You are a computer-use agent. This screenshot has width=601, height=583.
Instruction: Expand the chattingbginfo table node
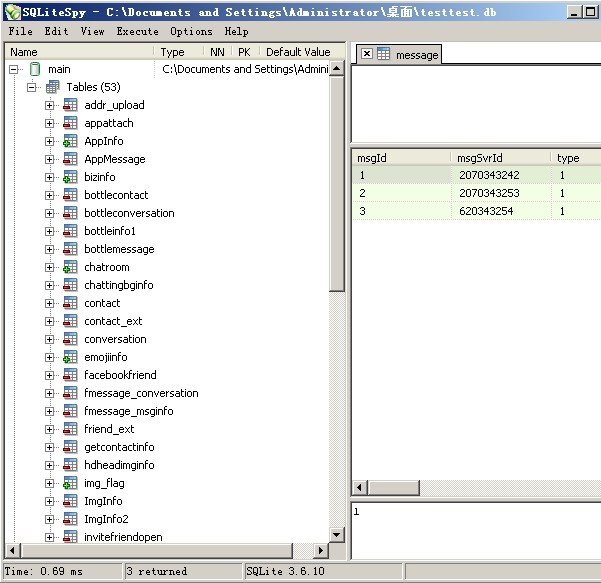(x=49, y=286)
